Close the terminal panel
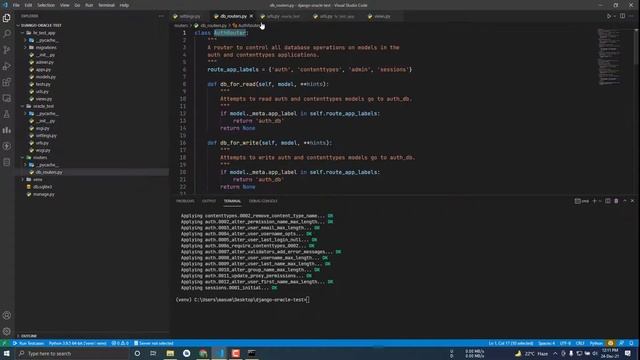 [632, 201]
